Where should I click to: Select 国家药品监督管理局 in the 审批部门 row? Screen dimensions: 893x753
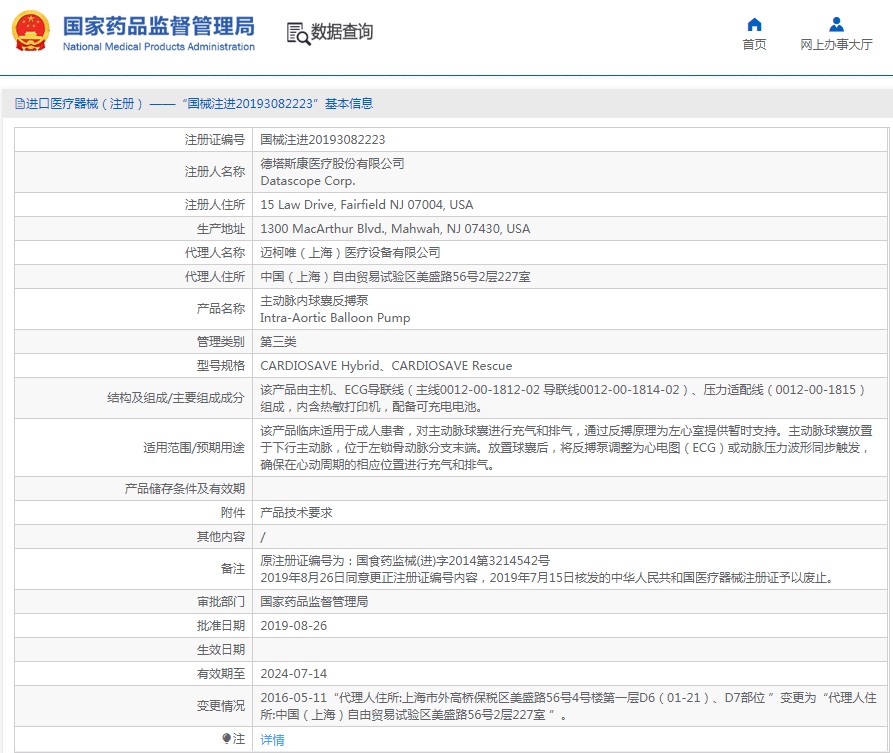coord(314,601)
